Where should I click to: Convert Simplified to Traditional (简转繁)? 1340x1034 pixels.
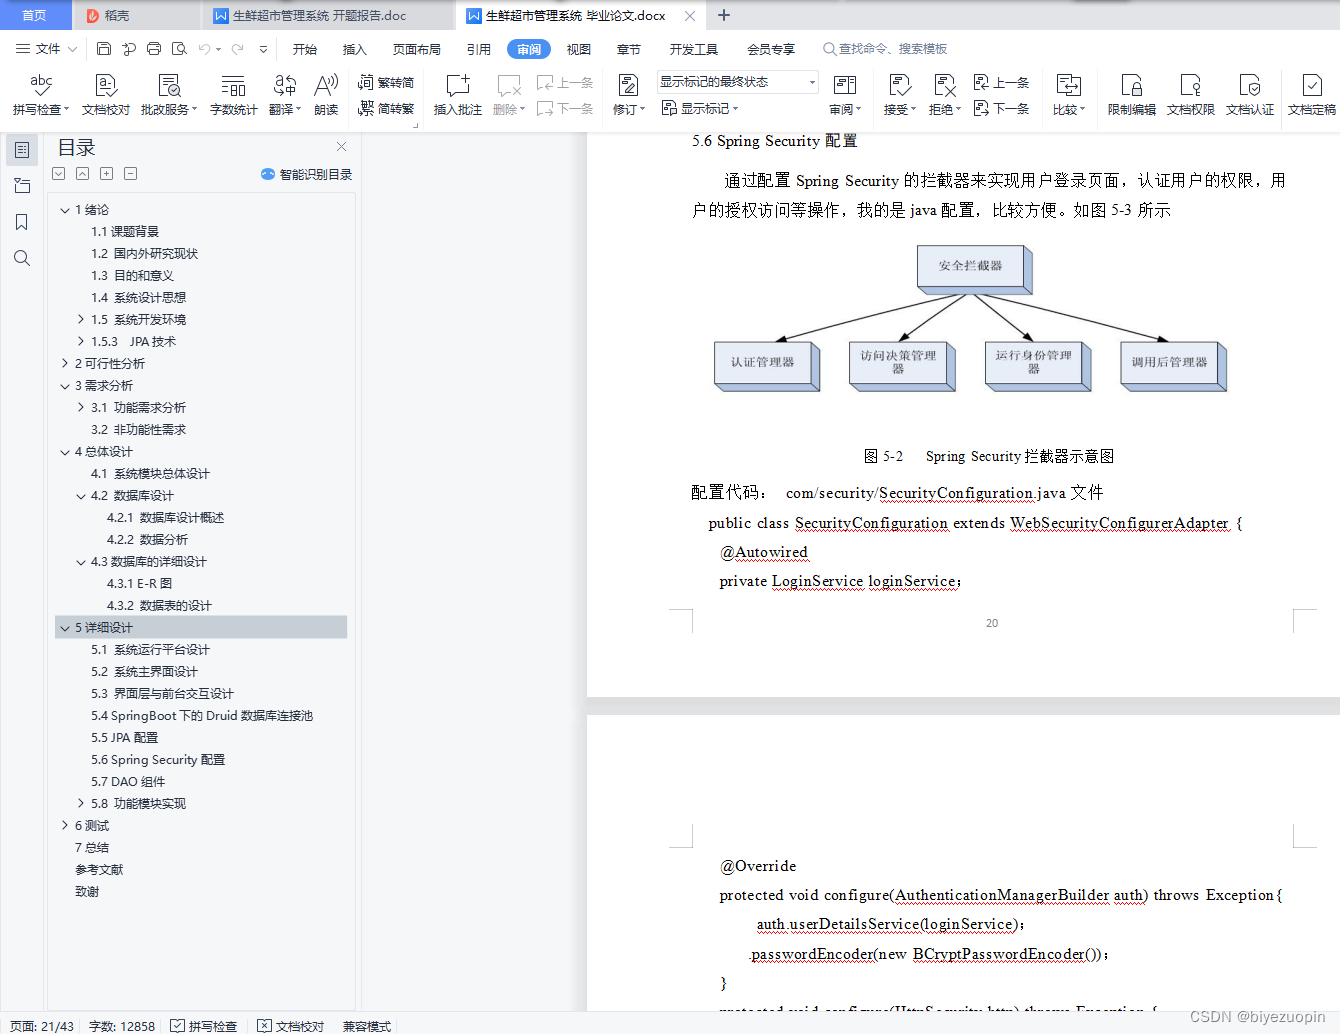click(x=386, y=108)
